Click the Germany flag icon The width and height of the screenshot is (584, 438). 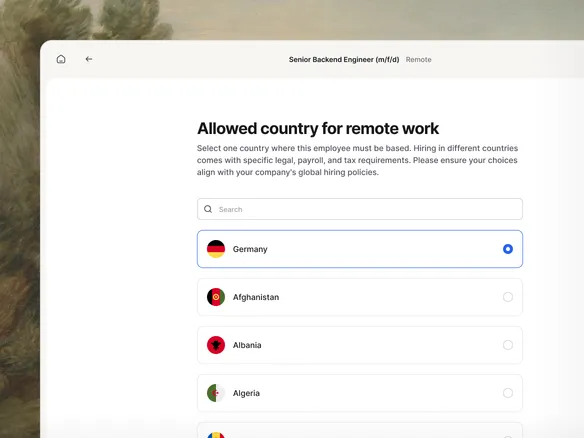216,249
